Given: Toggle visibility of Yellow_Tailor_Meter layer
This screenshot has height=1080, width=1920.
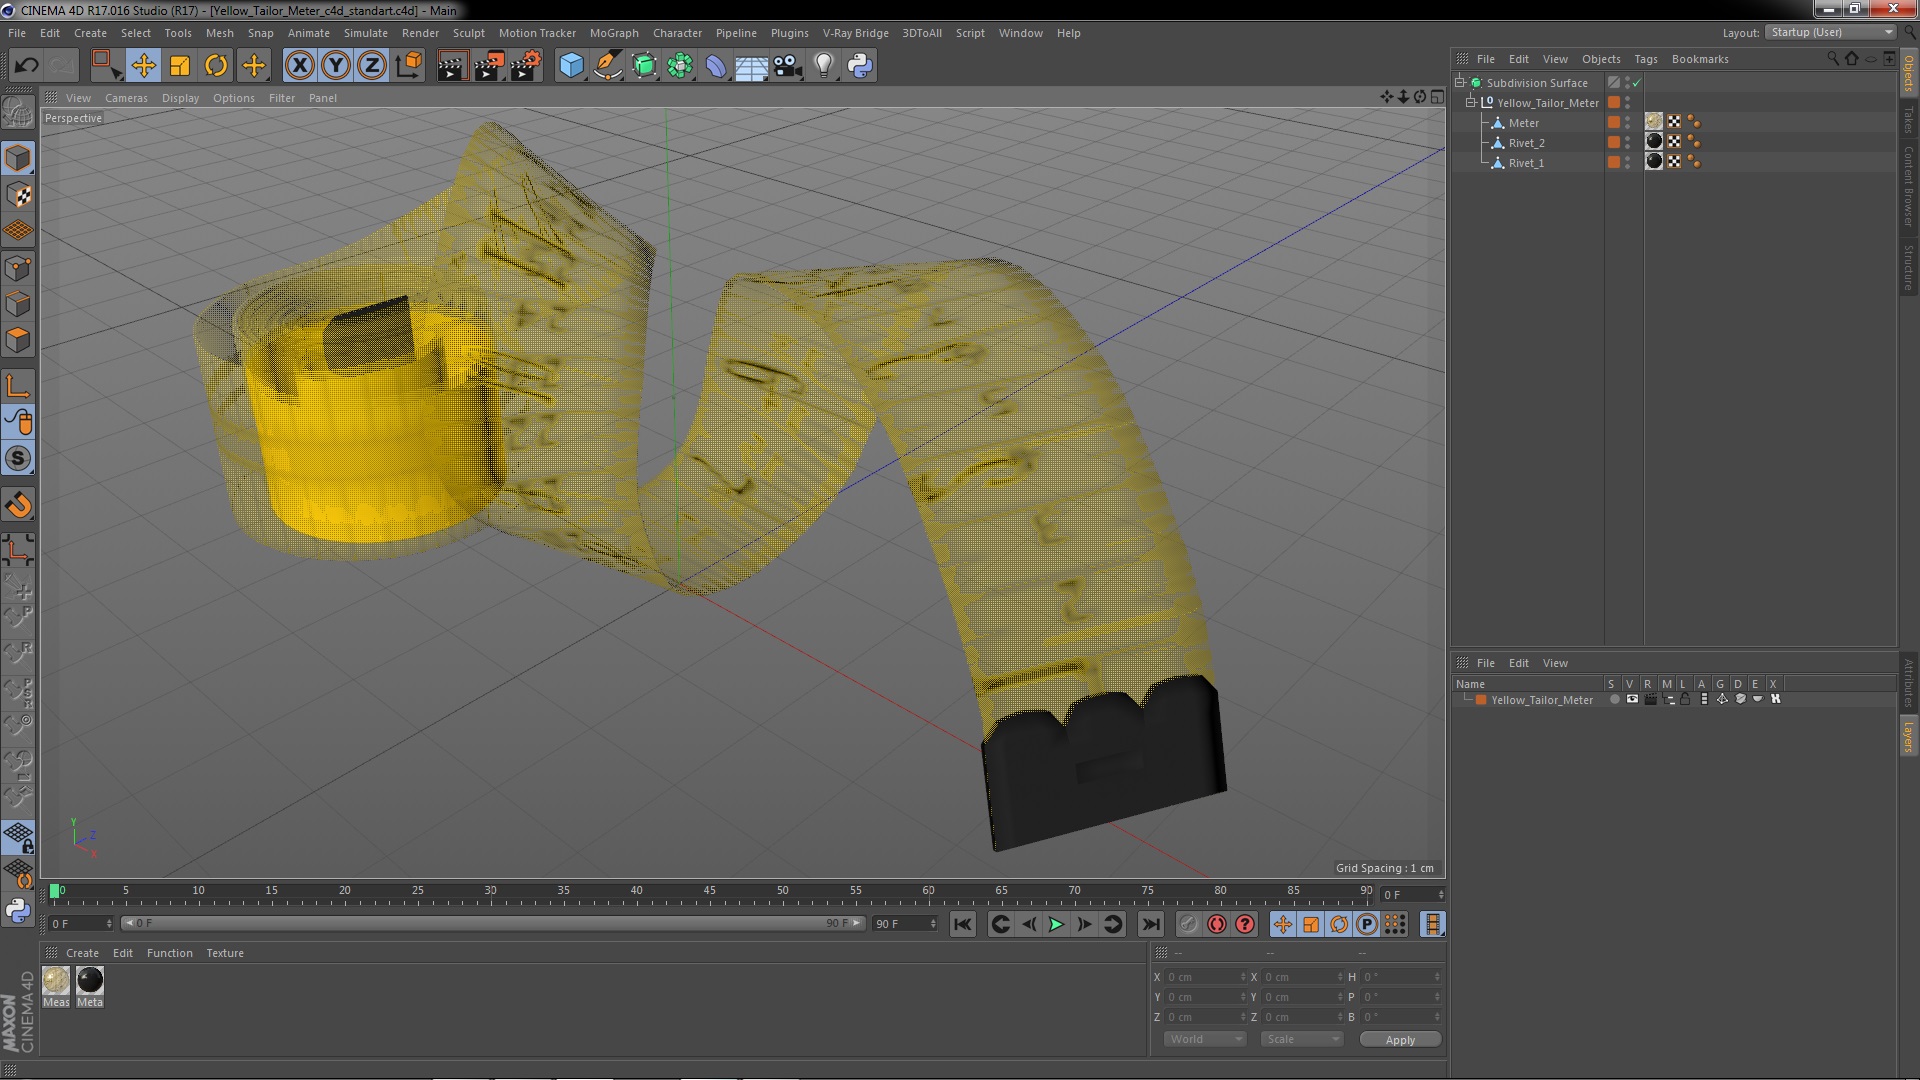Looking at the screenshot, I should click(1632, 700).
